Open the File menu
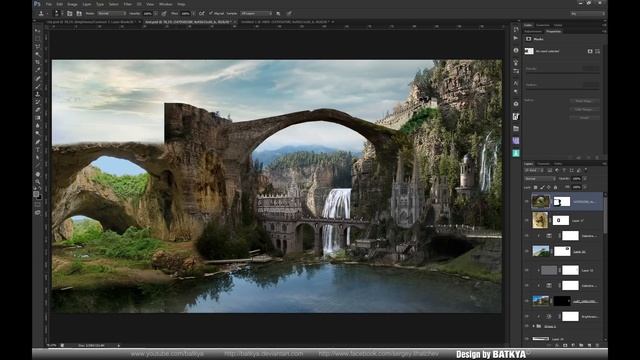The image size is (640, 360). [49, 4]
